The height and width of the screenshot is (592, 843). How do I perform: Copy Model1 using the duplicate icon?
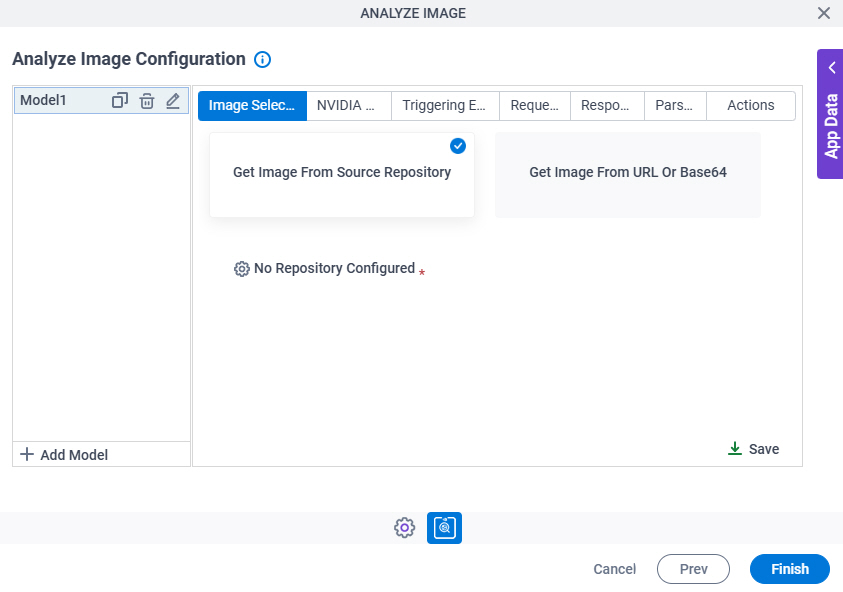pos(119,101)
